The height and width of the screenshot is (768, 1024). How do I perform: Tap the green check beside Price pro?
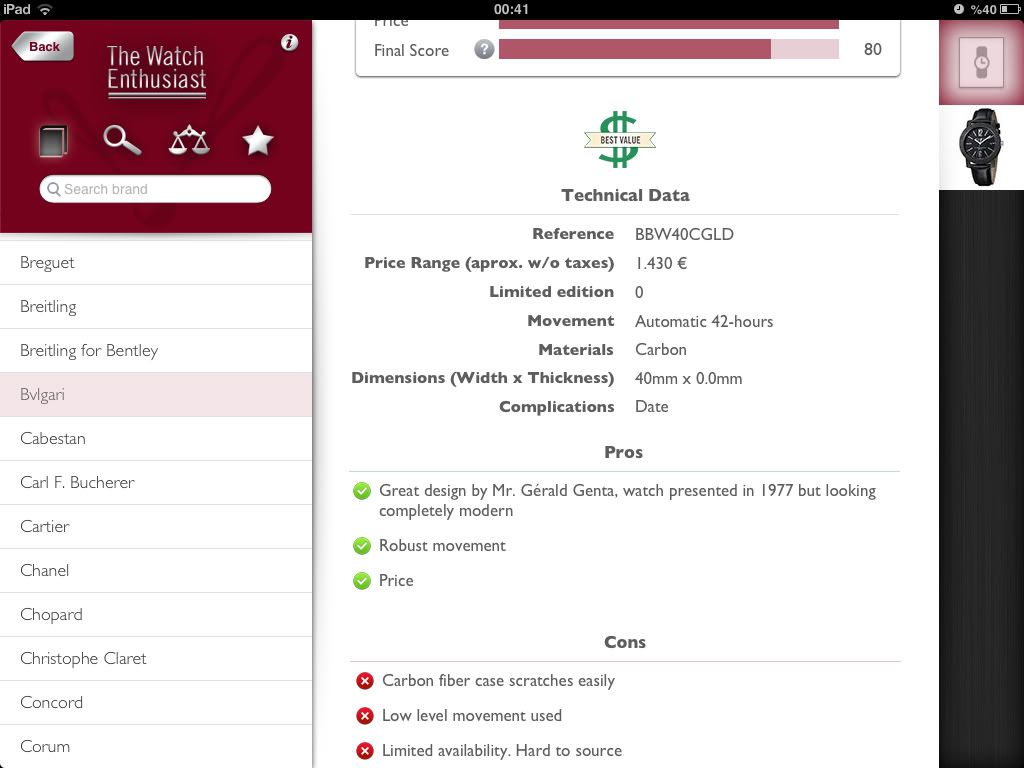pos(362,580)
